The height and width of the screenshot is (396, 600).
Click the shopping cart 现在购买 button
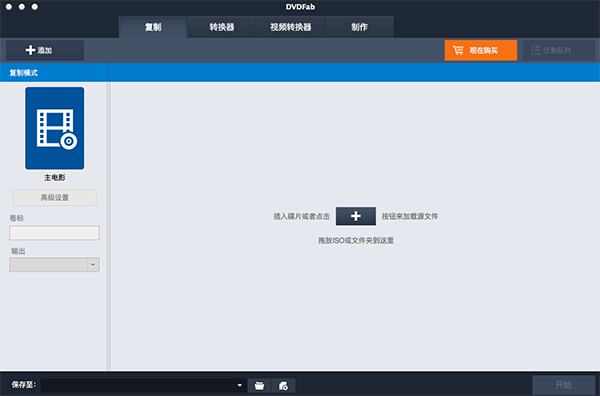tap(481, 50)
